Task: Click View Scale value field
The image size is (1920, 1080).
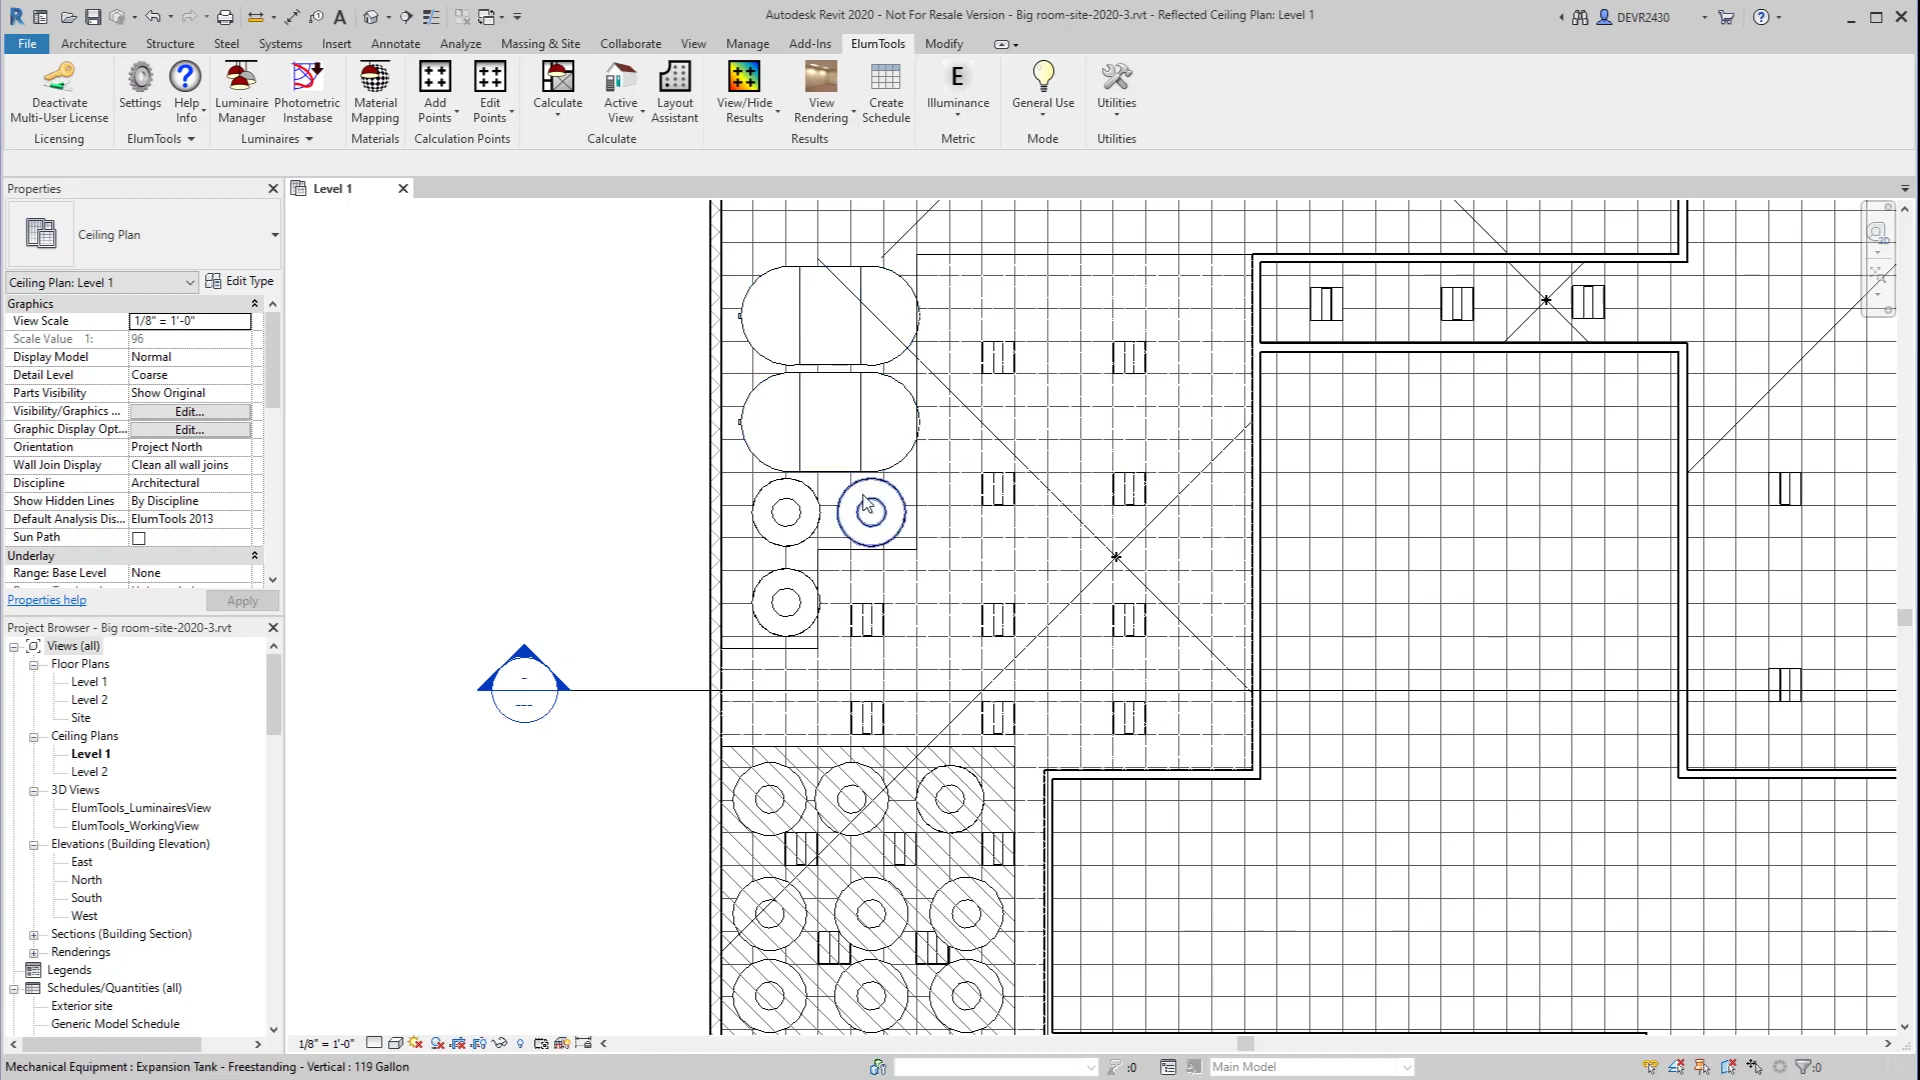Action: click(190, 321)
